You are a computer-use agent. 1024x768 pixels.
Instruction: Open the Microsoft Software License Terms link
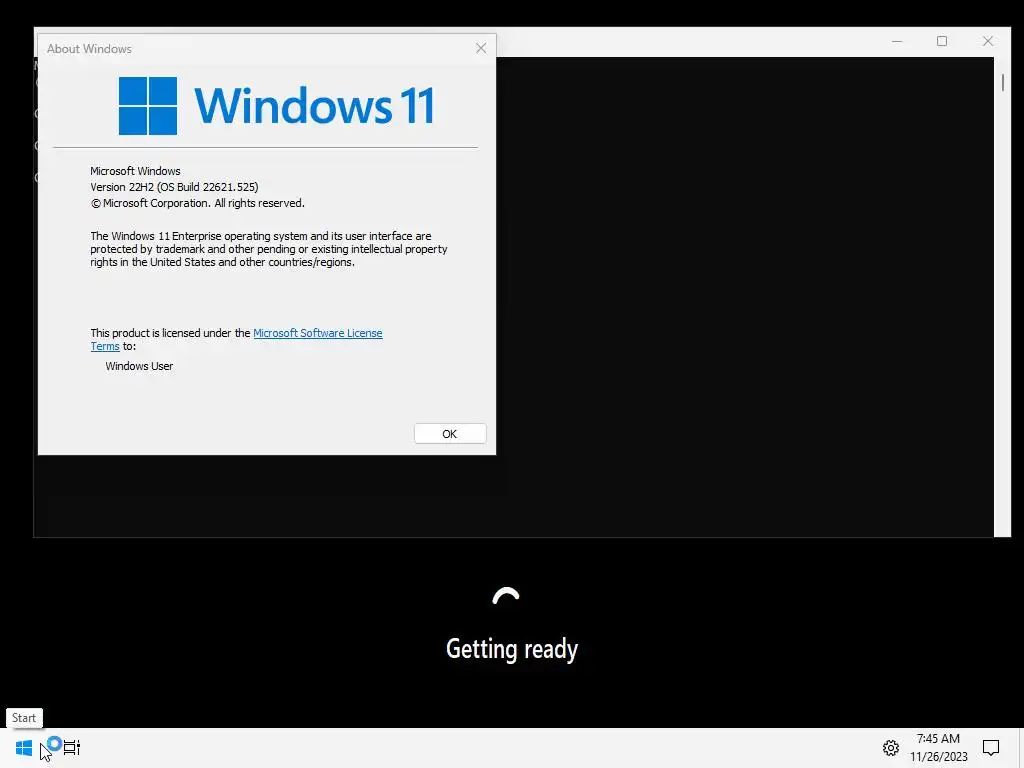(317, 333)
